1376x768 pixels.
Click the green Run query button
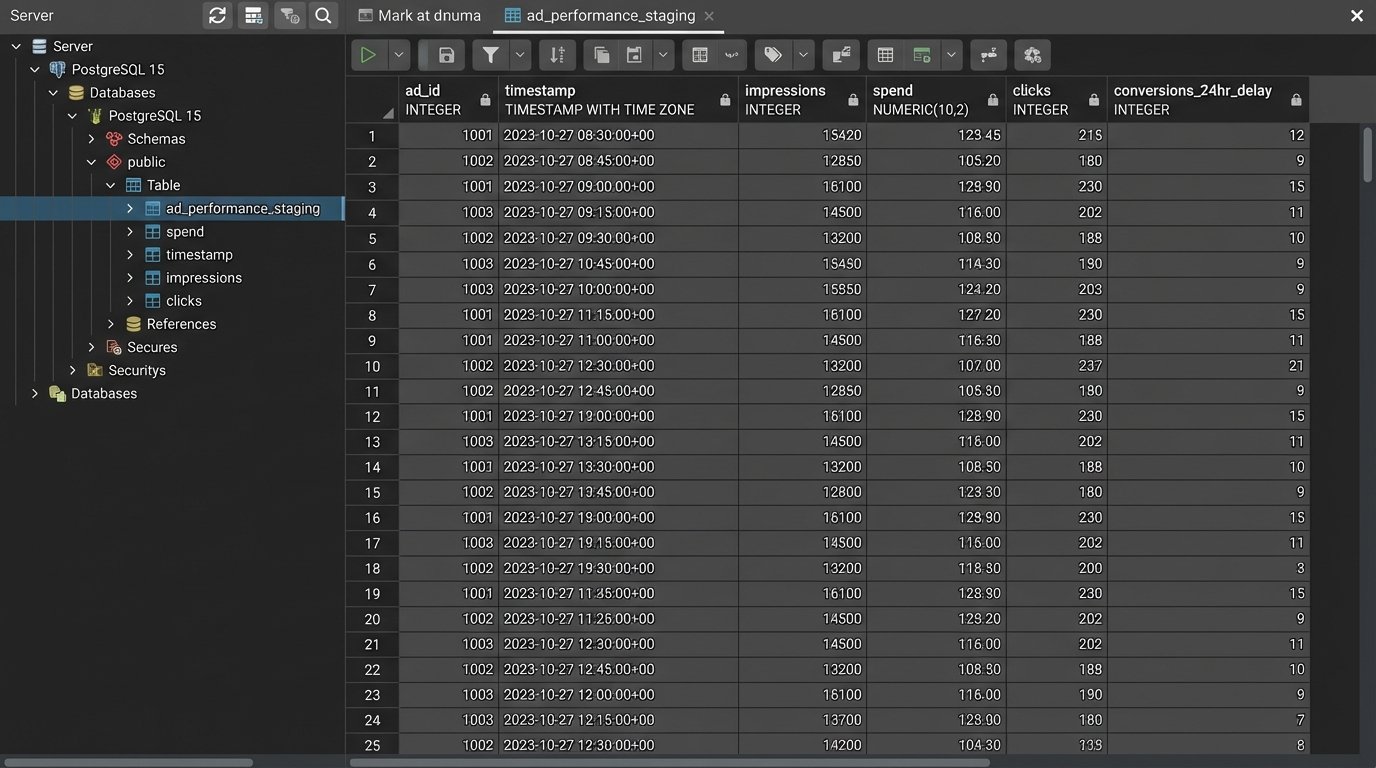coord(368,55)
